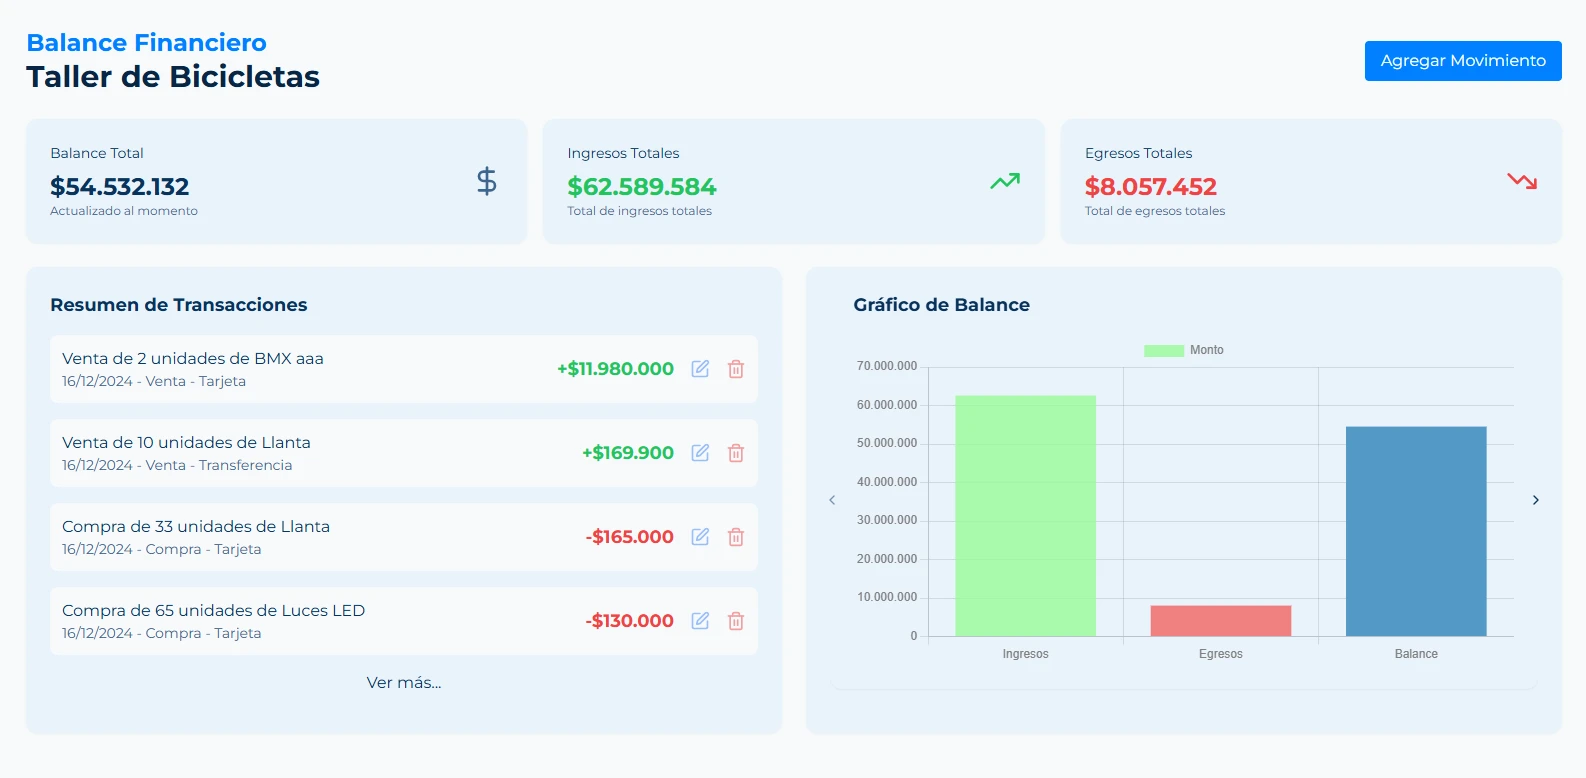Click the +$11.980.000 amount

[616, 369]
